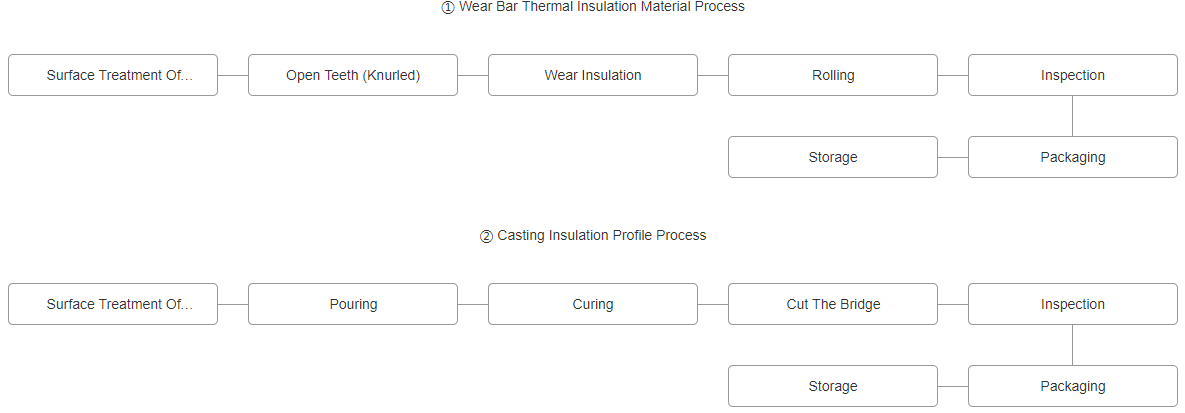
Task: Select Storage box in the Casting process
Action: (x=833, y=386)
